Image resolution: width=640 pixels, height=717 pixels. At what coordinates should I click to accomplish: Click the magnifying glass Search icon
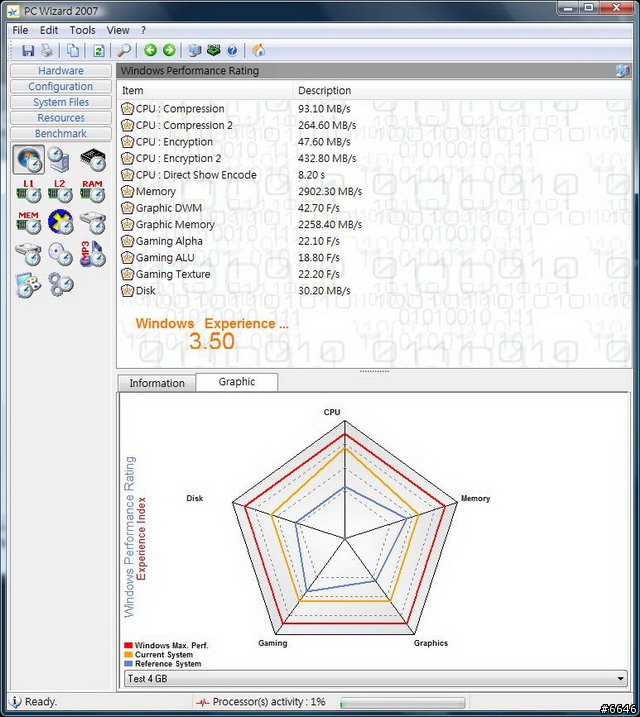coord(124,51)
